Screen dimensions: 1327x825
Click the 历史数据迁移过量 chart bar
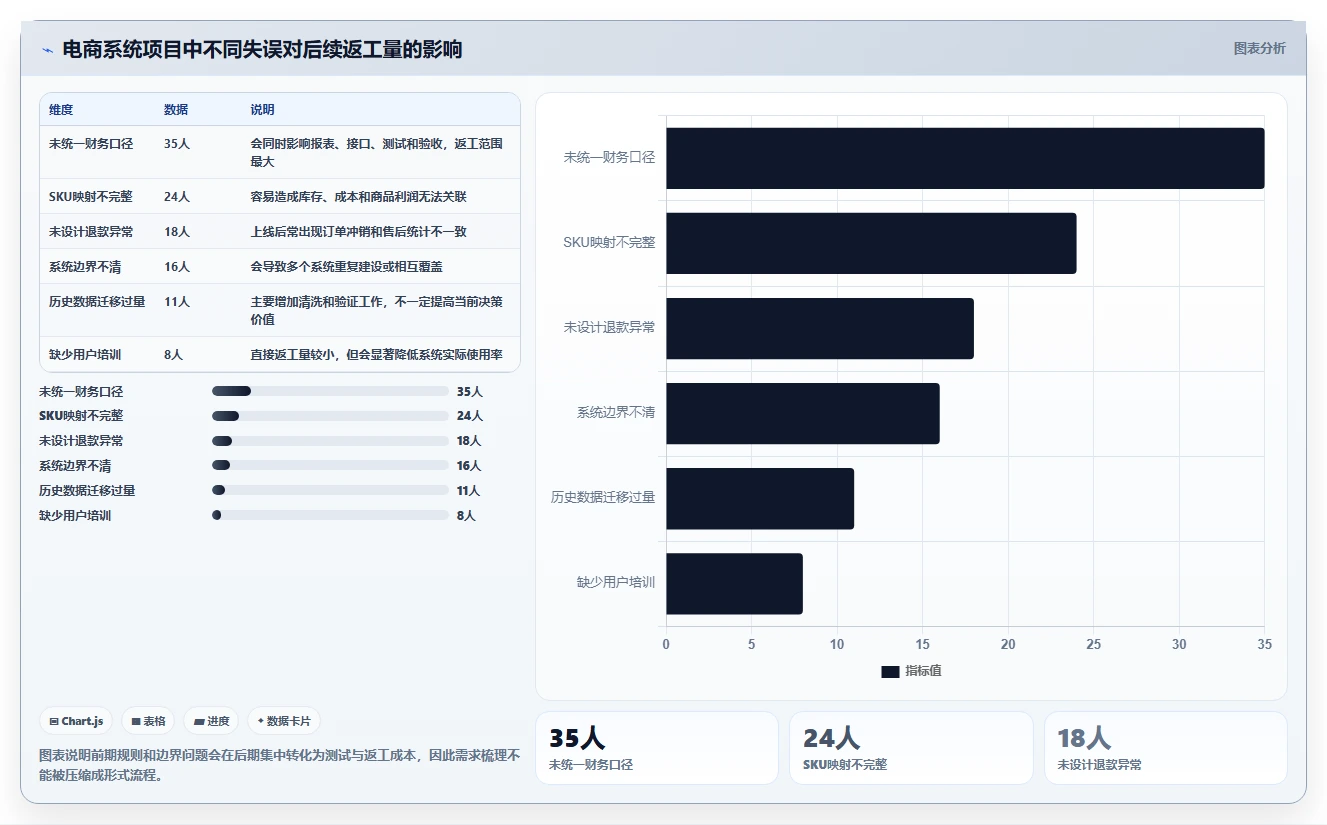[x=760, y=498]
